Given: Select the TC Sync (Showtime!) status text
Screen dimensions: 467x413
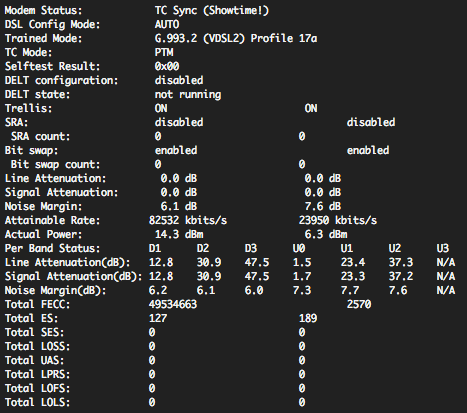Looking at the screenshot, I should tap(212, 11).
